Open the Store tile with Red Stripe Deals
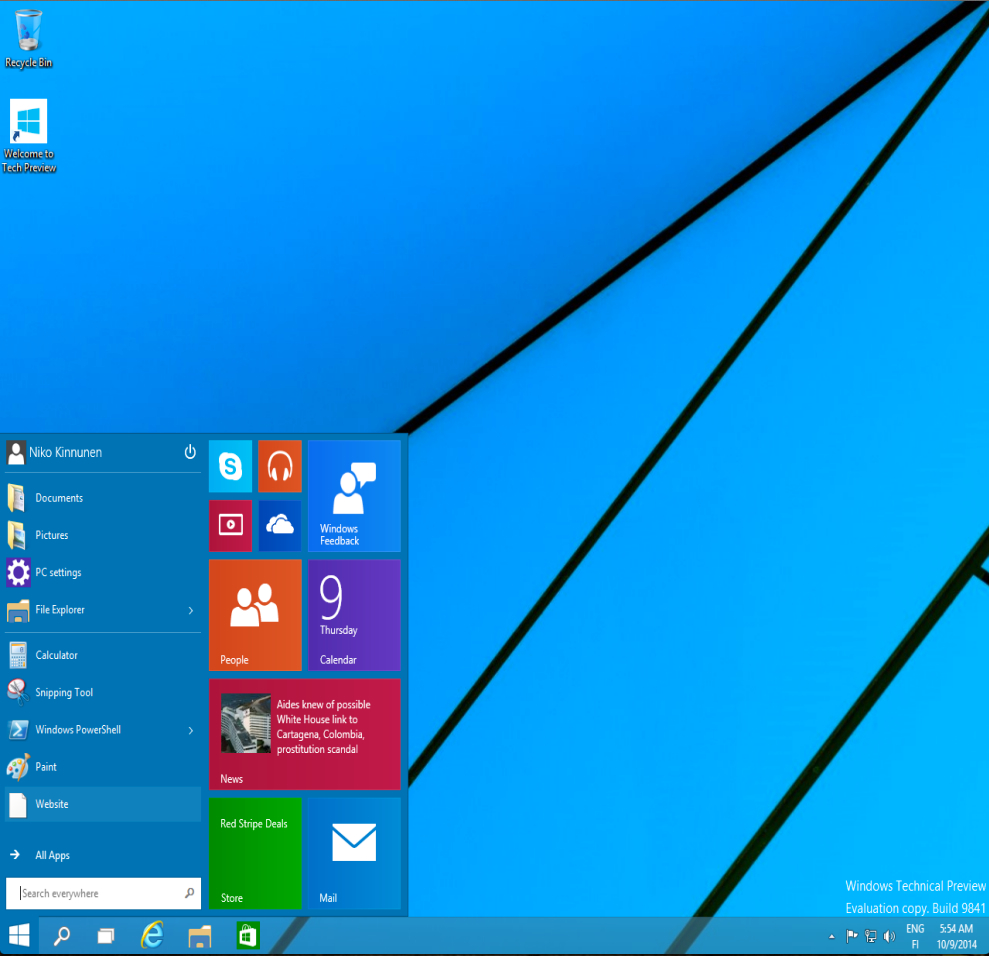Image resolution: width=989 pixels, height=956 pixels. (x=255, y=853)
